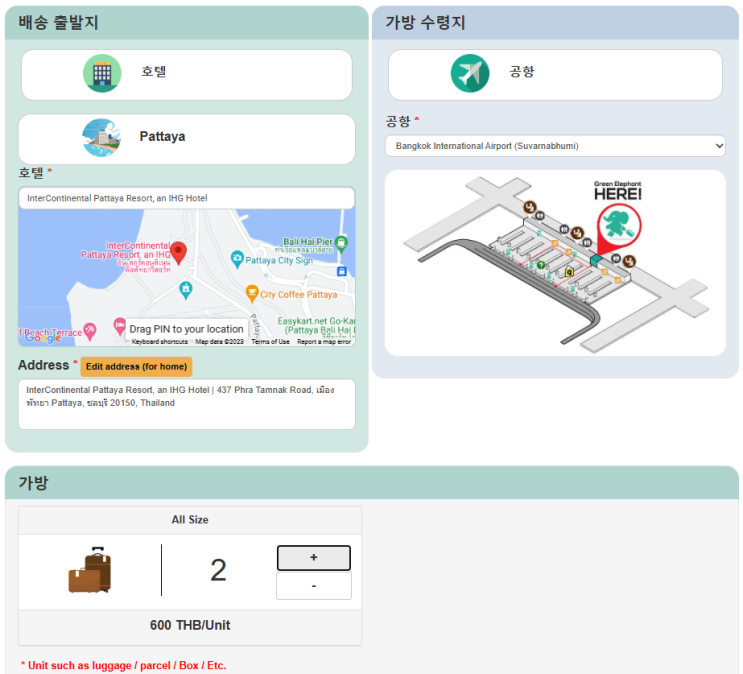Click the brown suitcases luggage icon
This screenshot has width=743, height=674.
tap(90, 570)
